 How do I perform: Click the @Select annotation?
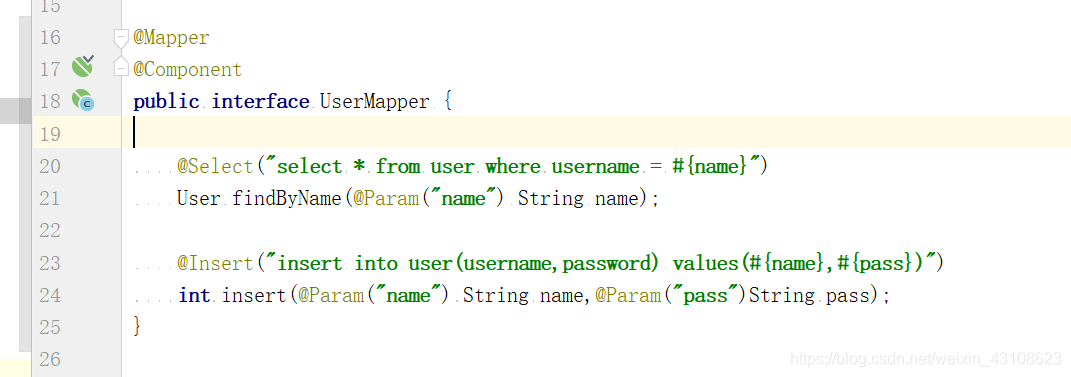[x=215, y=167]
